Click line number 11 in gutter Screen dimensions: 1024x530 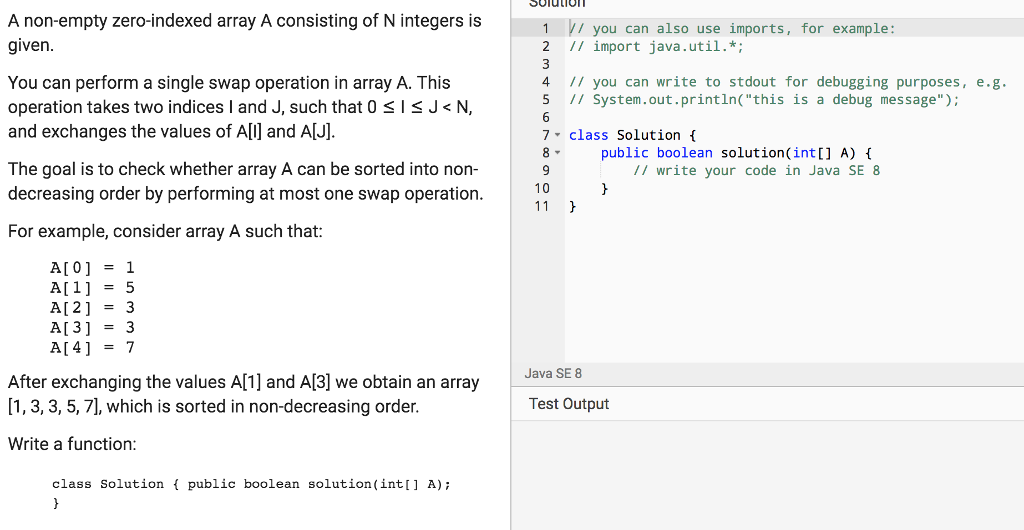pos(541,206)
